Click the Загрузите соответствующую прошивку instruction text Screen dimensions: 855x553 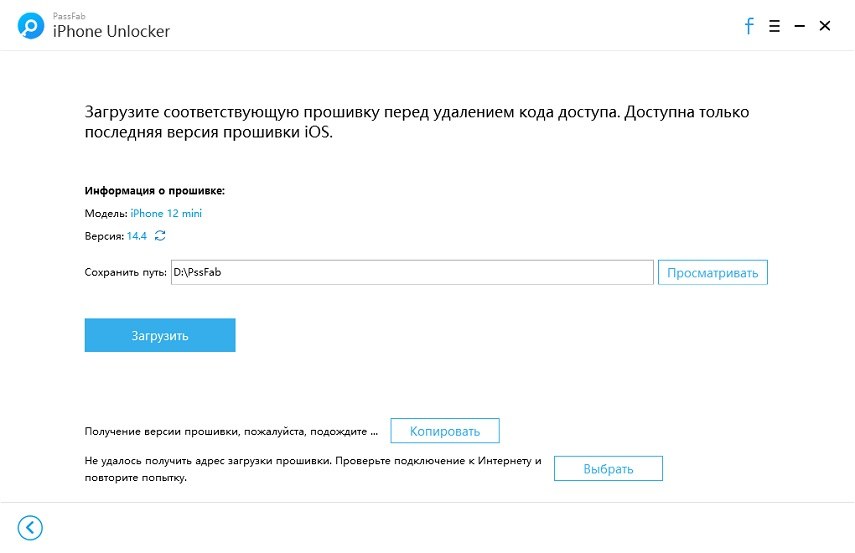417,122
